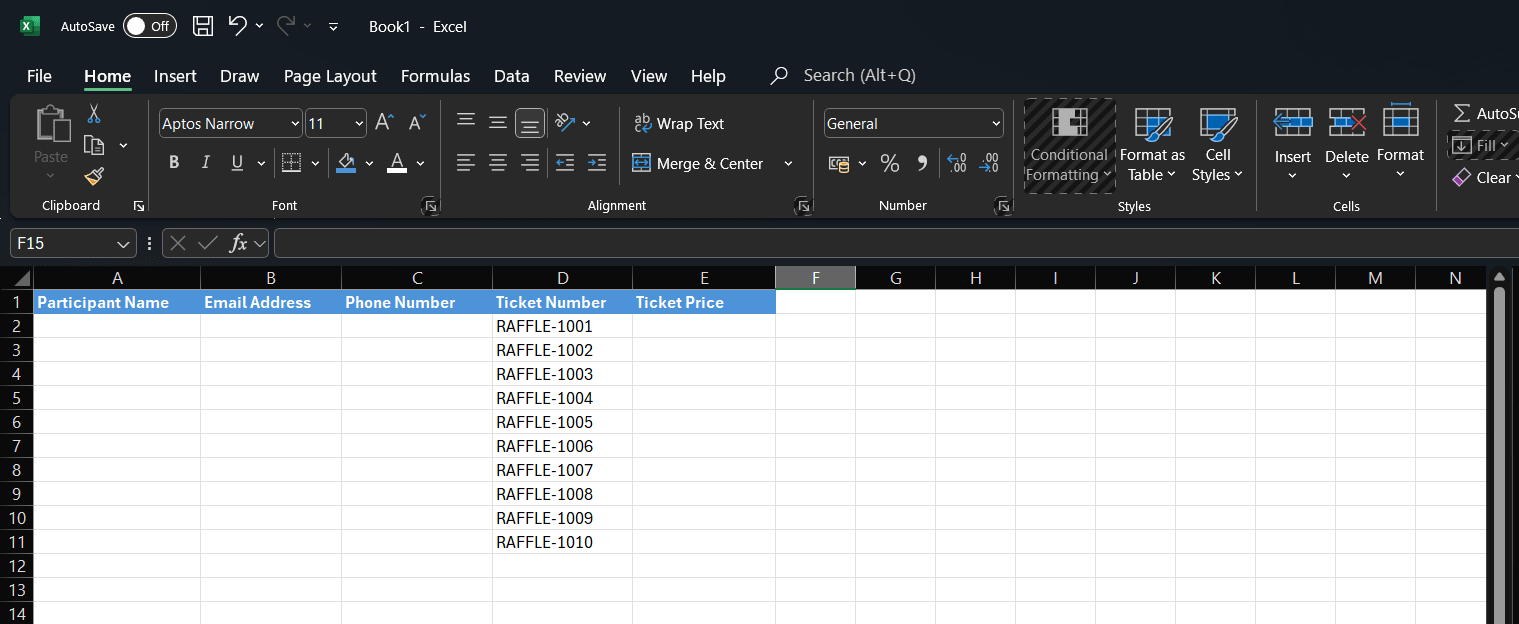Screen dimensions: 1519x624
Task: Expand the Fill Color dropdown arrow
Action: point(369,163)
